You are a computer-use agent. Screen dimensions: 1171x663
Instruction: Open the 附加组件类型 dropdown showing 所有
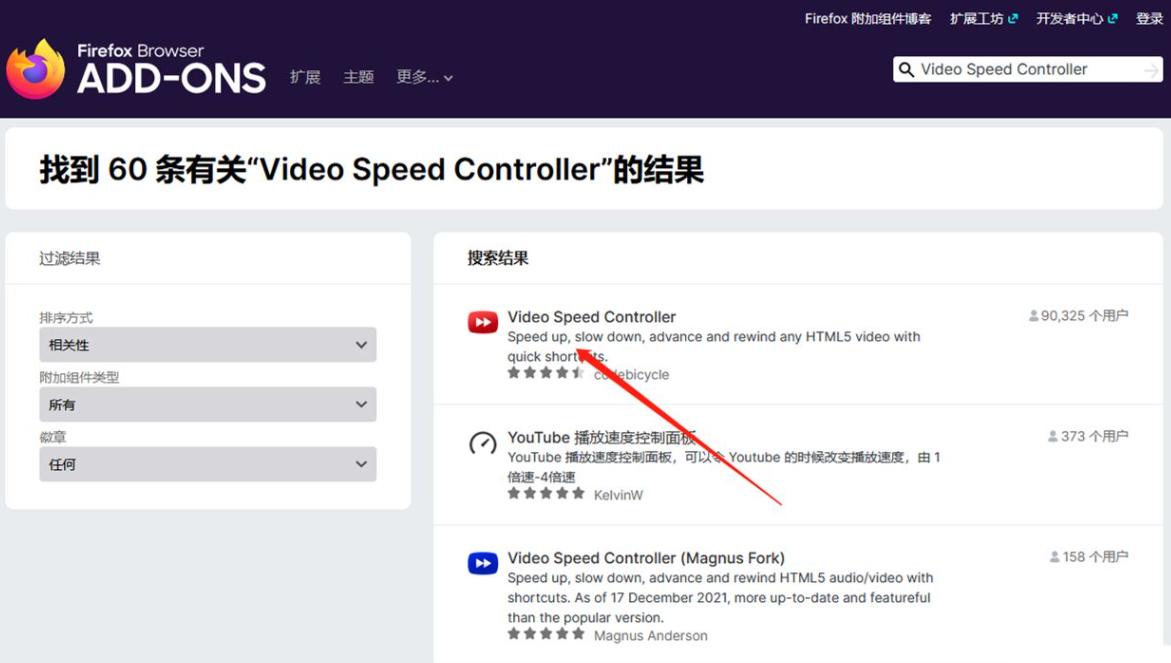point(208,405)
